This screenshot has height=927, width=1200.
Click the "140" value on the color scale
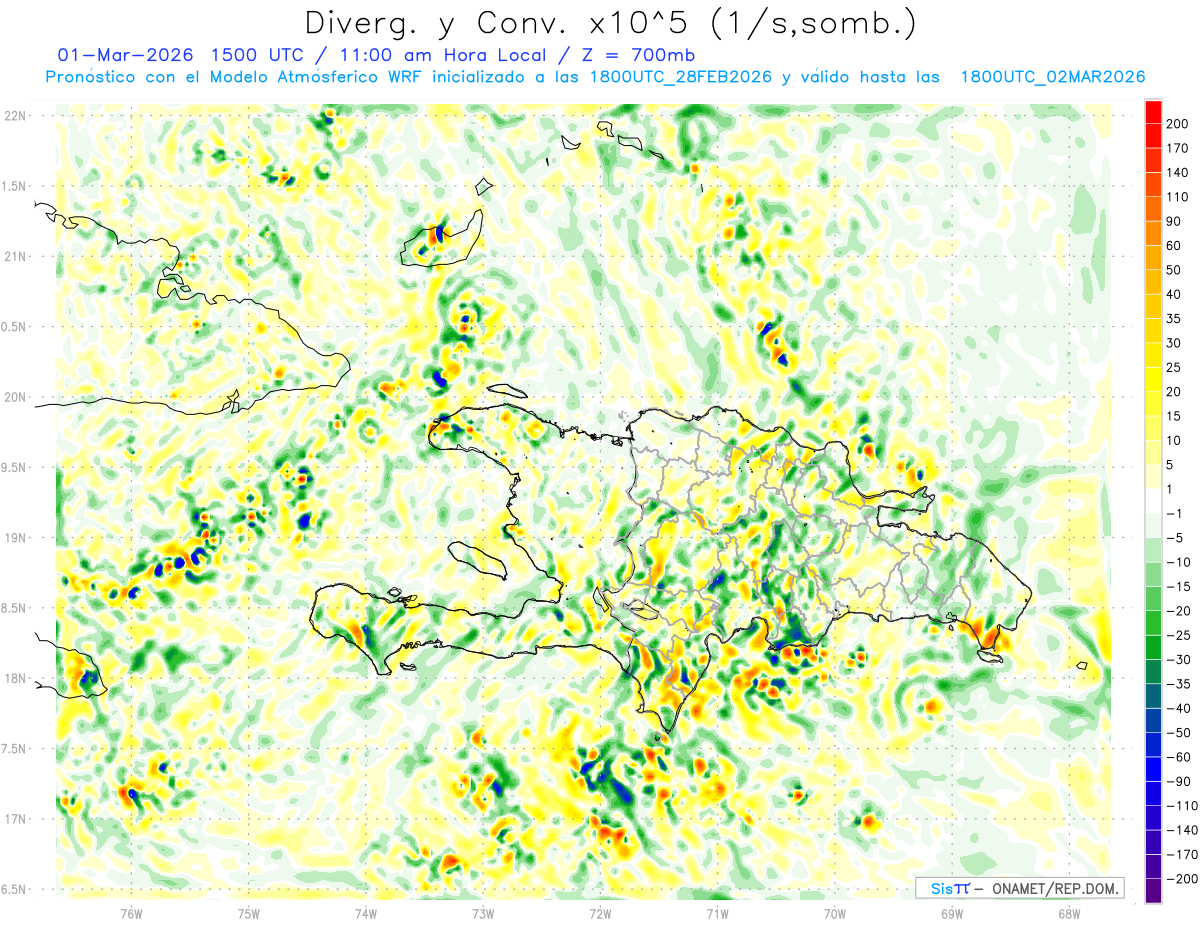pos(1177,173)
